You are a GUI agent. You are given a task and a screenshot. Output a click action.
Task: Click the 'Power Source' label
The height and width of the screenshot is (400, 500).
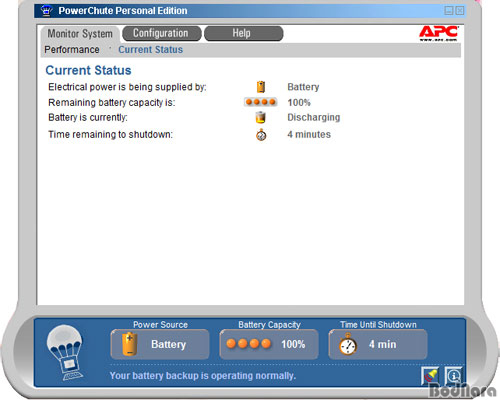click(x=160, y=325)
